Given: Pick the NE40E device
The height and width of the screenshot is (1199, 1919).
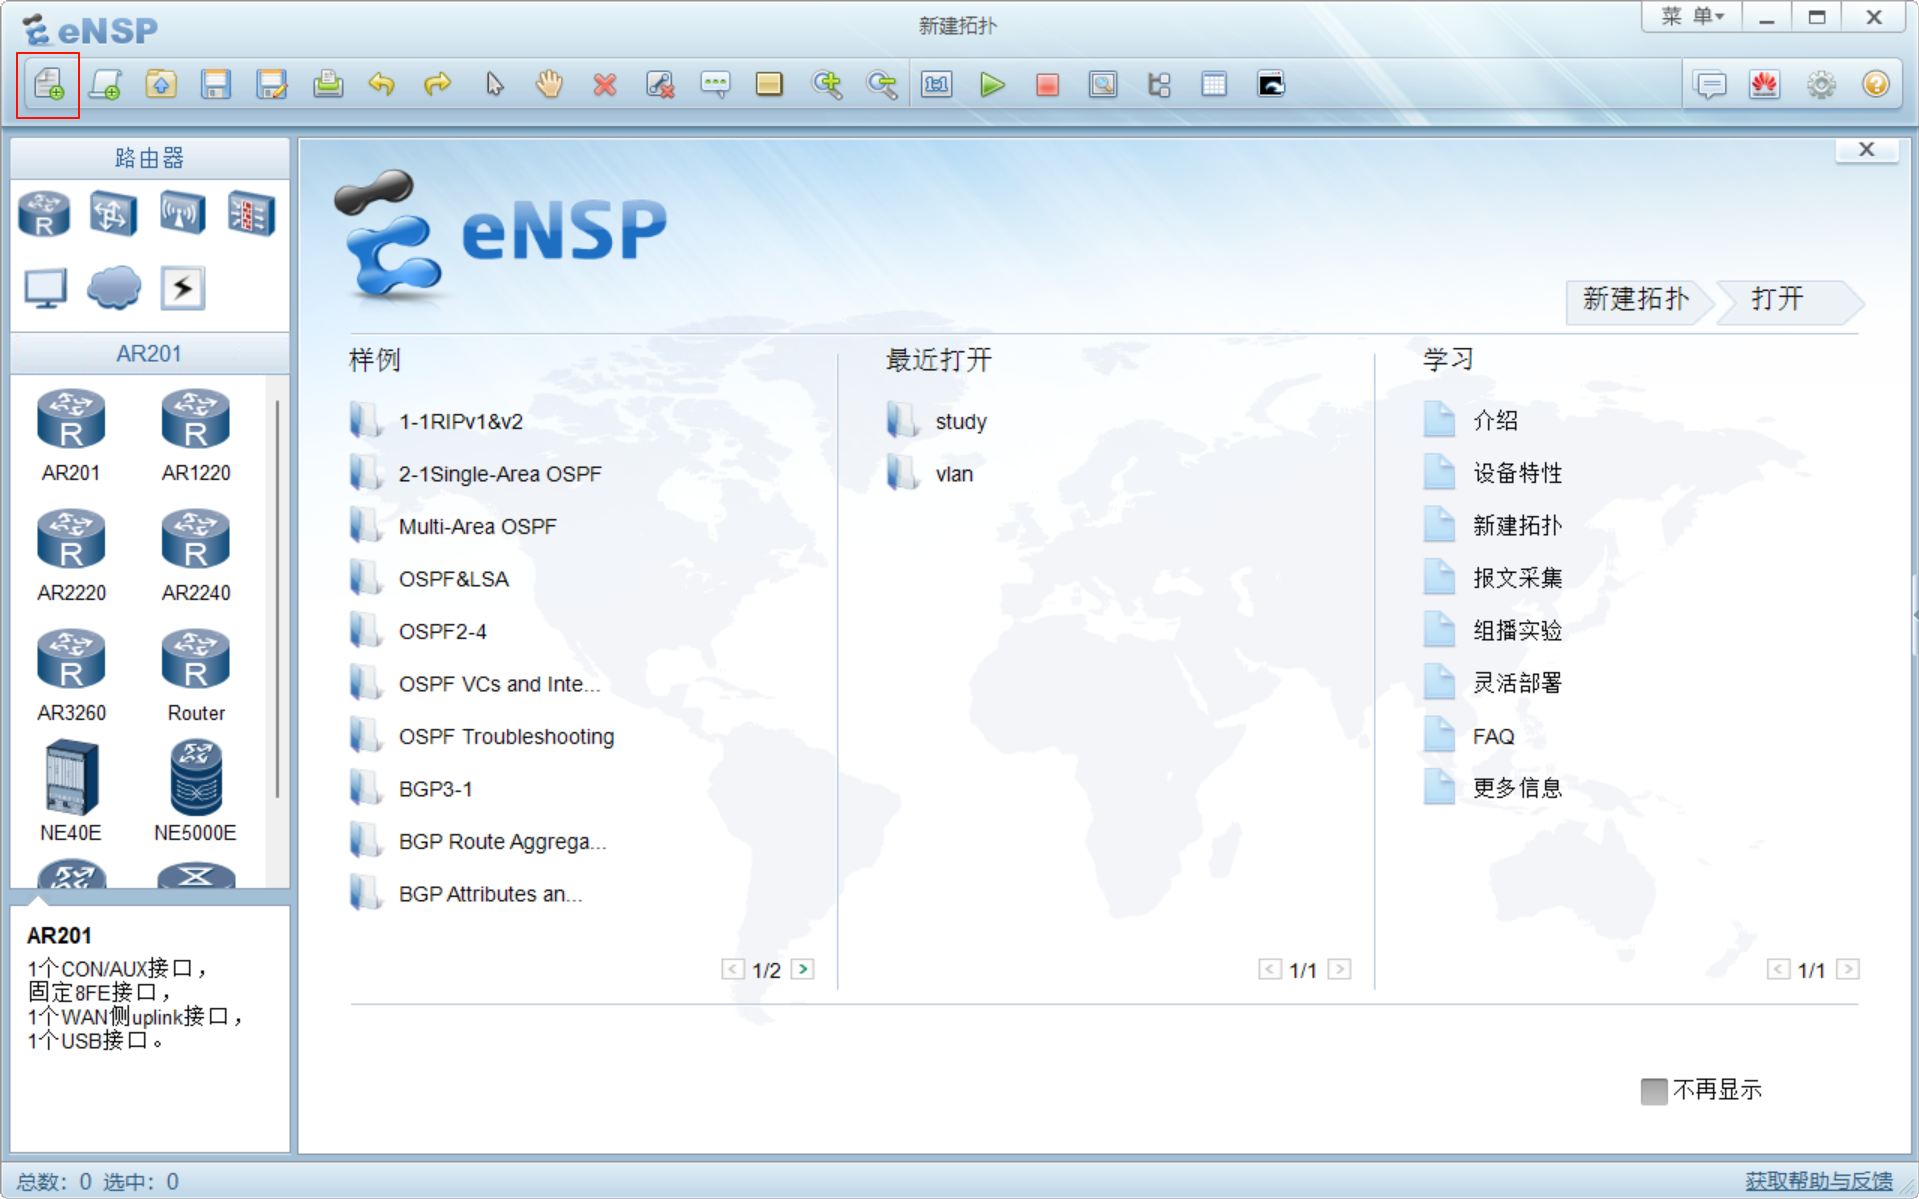Looking at the screenshot, I should (x=71, y=791).
